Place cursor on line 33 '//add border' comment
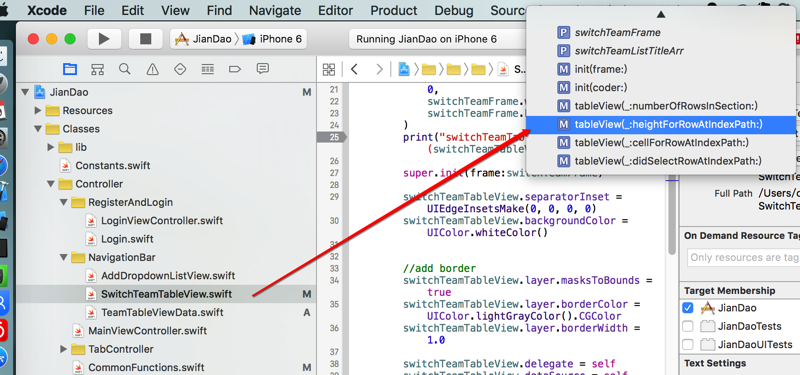This screenshot has width=800, height=375. [x=439, y=268]
